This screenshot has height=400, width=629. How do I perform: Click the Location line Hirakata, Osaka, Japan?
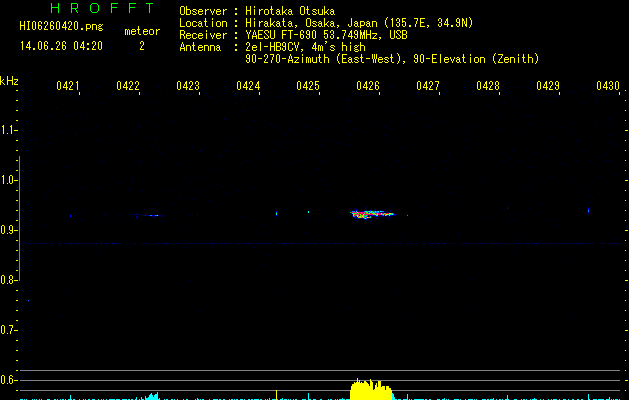tap(359, 23)
